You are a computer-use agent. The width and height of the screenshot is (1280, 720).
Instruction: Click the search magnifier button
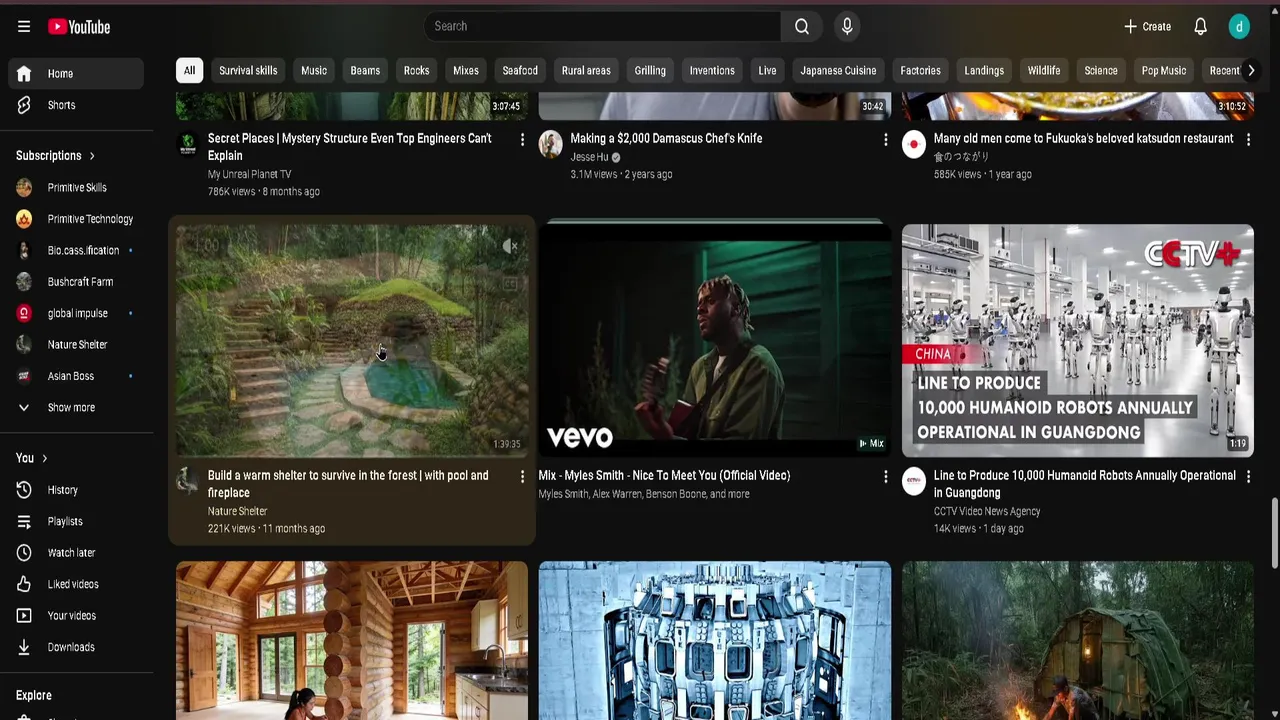click(802, 26)
